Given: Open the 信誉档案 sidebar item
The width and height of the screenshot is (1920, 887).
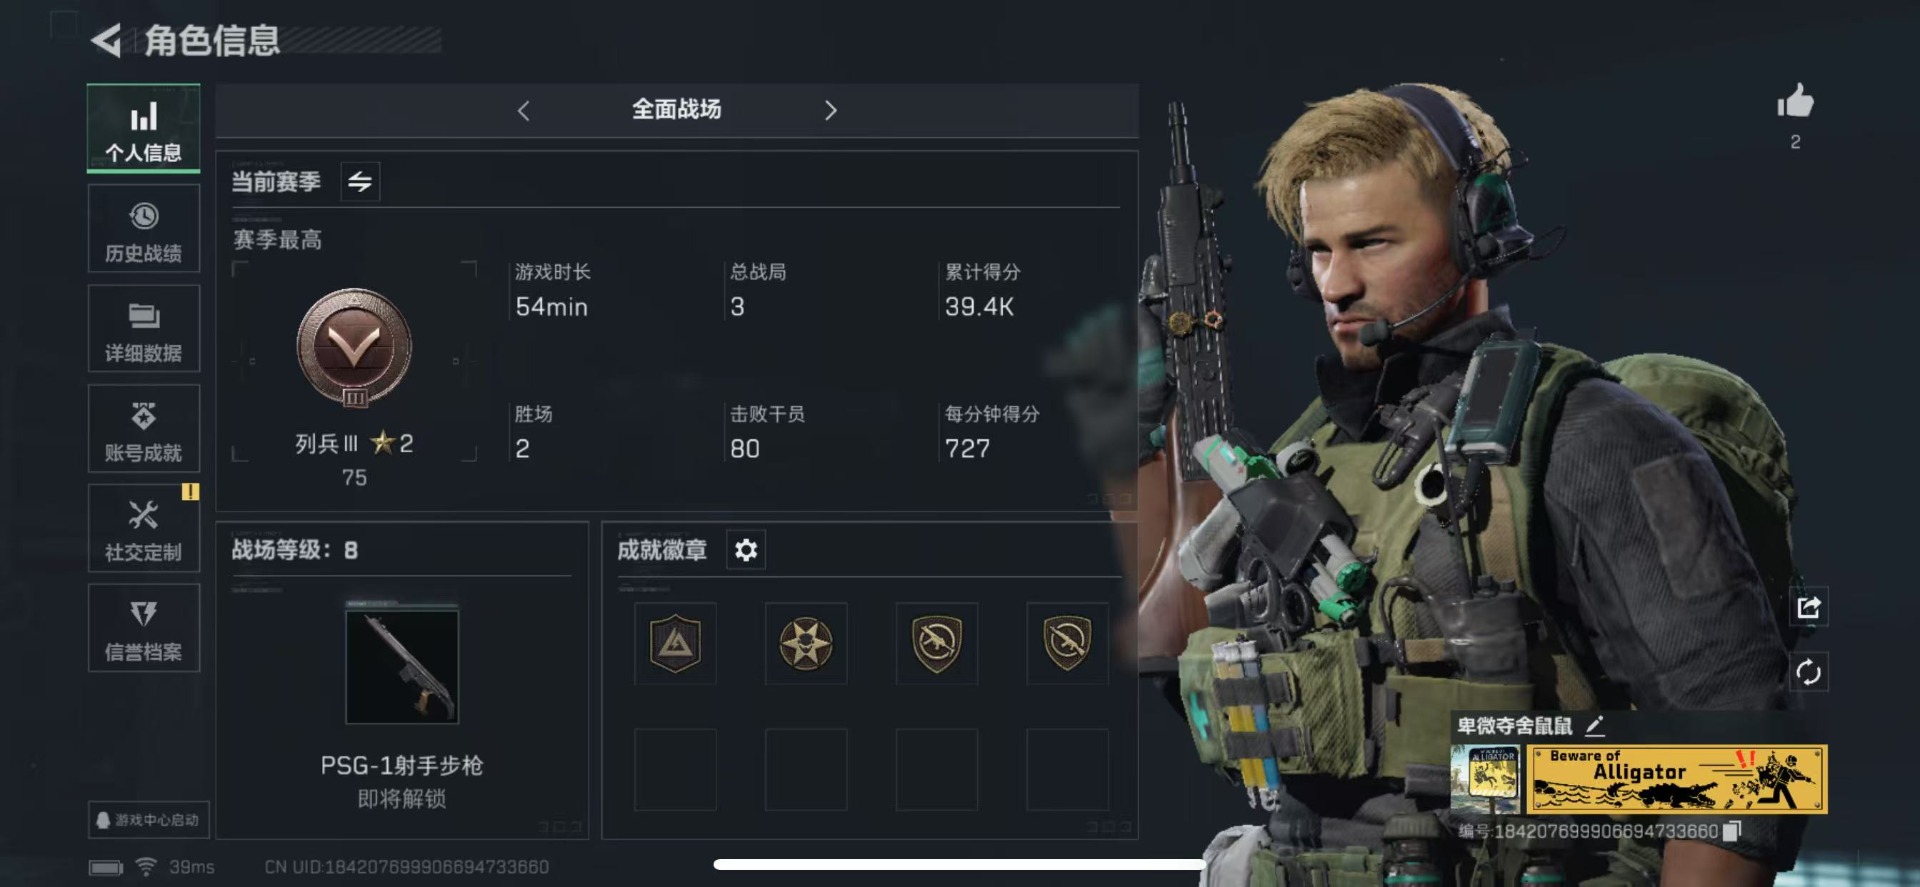Looking at the screenshot, I should (143, 628).
